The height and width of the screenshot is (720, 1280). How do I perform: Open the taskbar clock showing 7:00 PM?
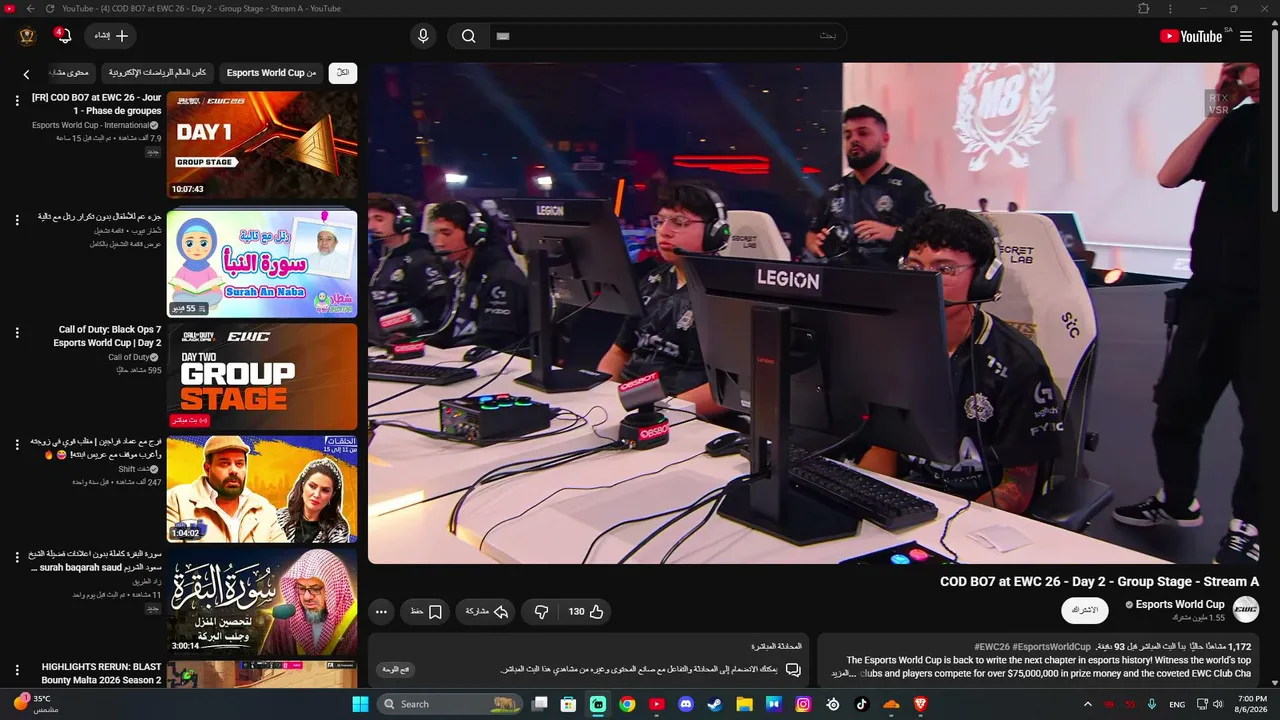(x=1252, y=704)
